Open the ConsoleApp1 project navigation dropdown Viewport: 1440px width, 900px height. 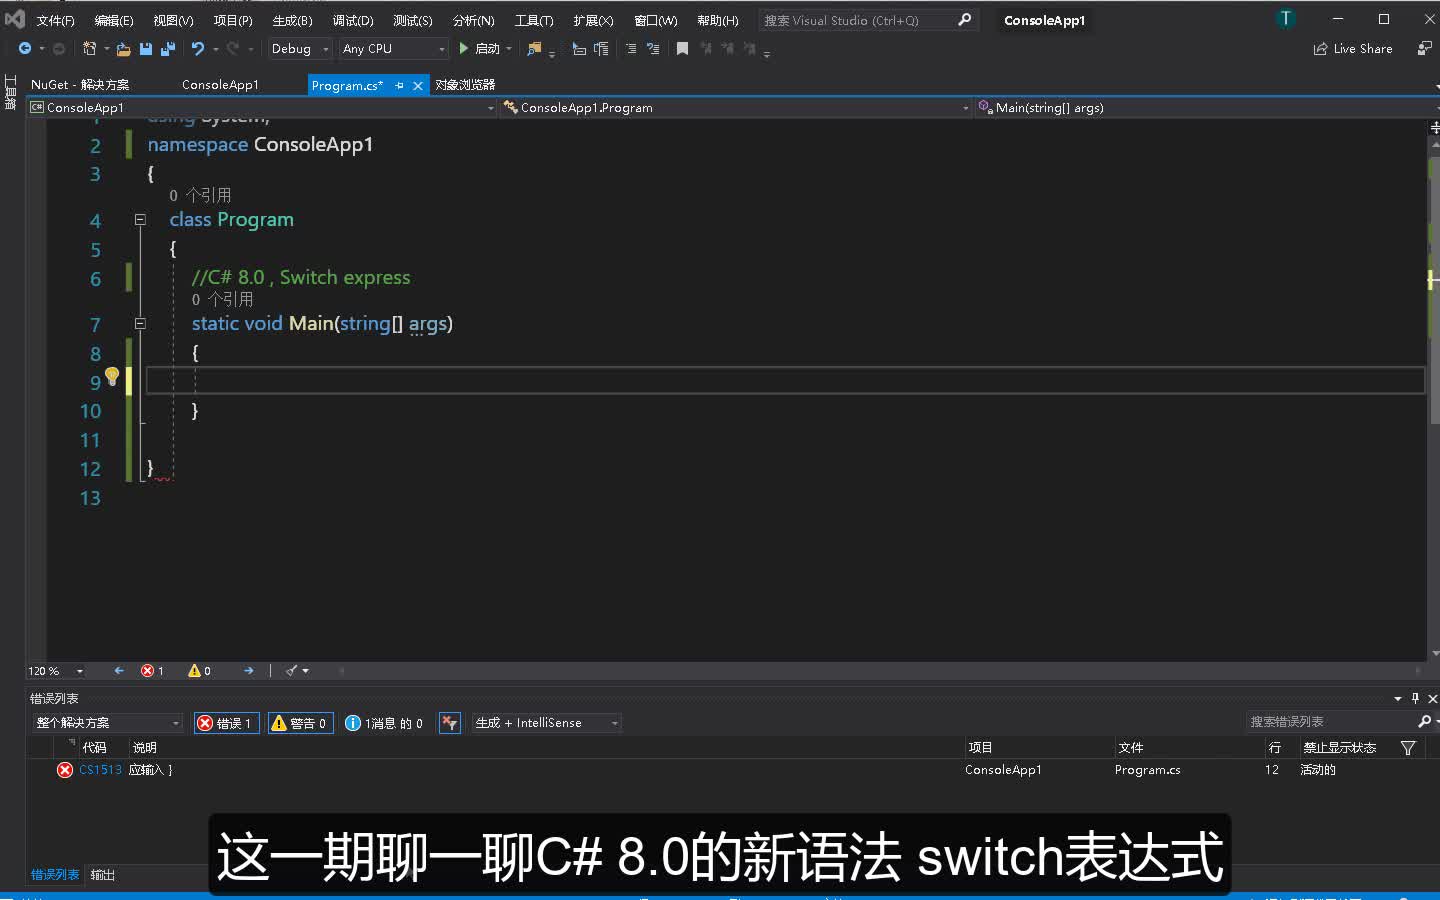point(262,107)
